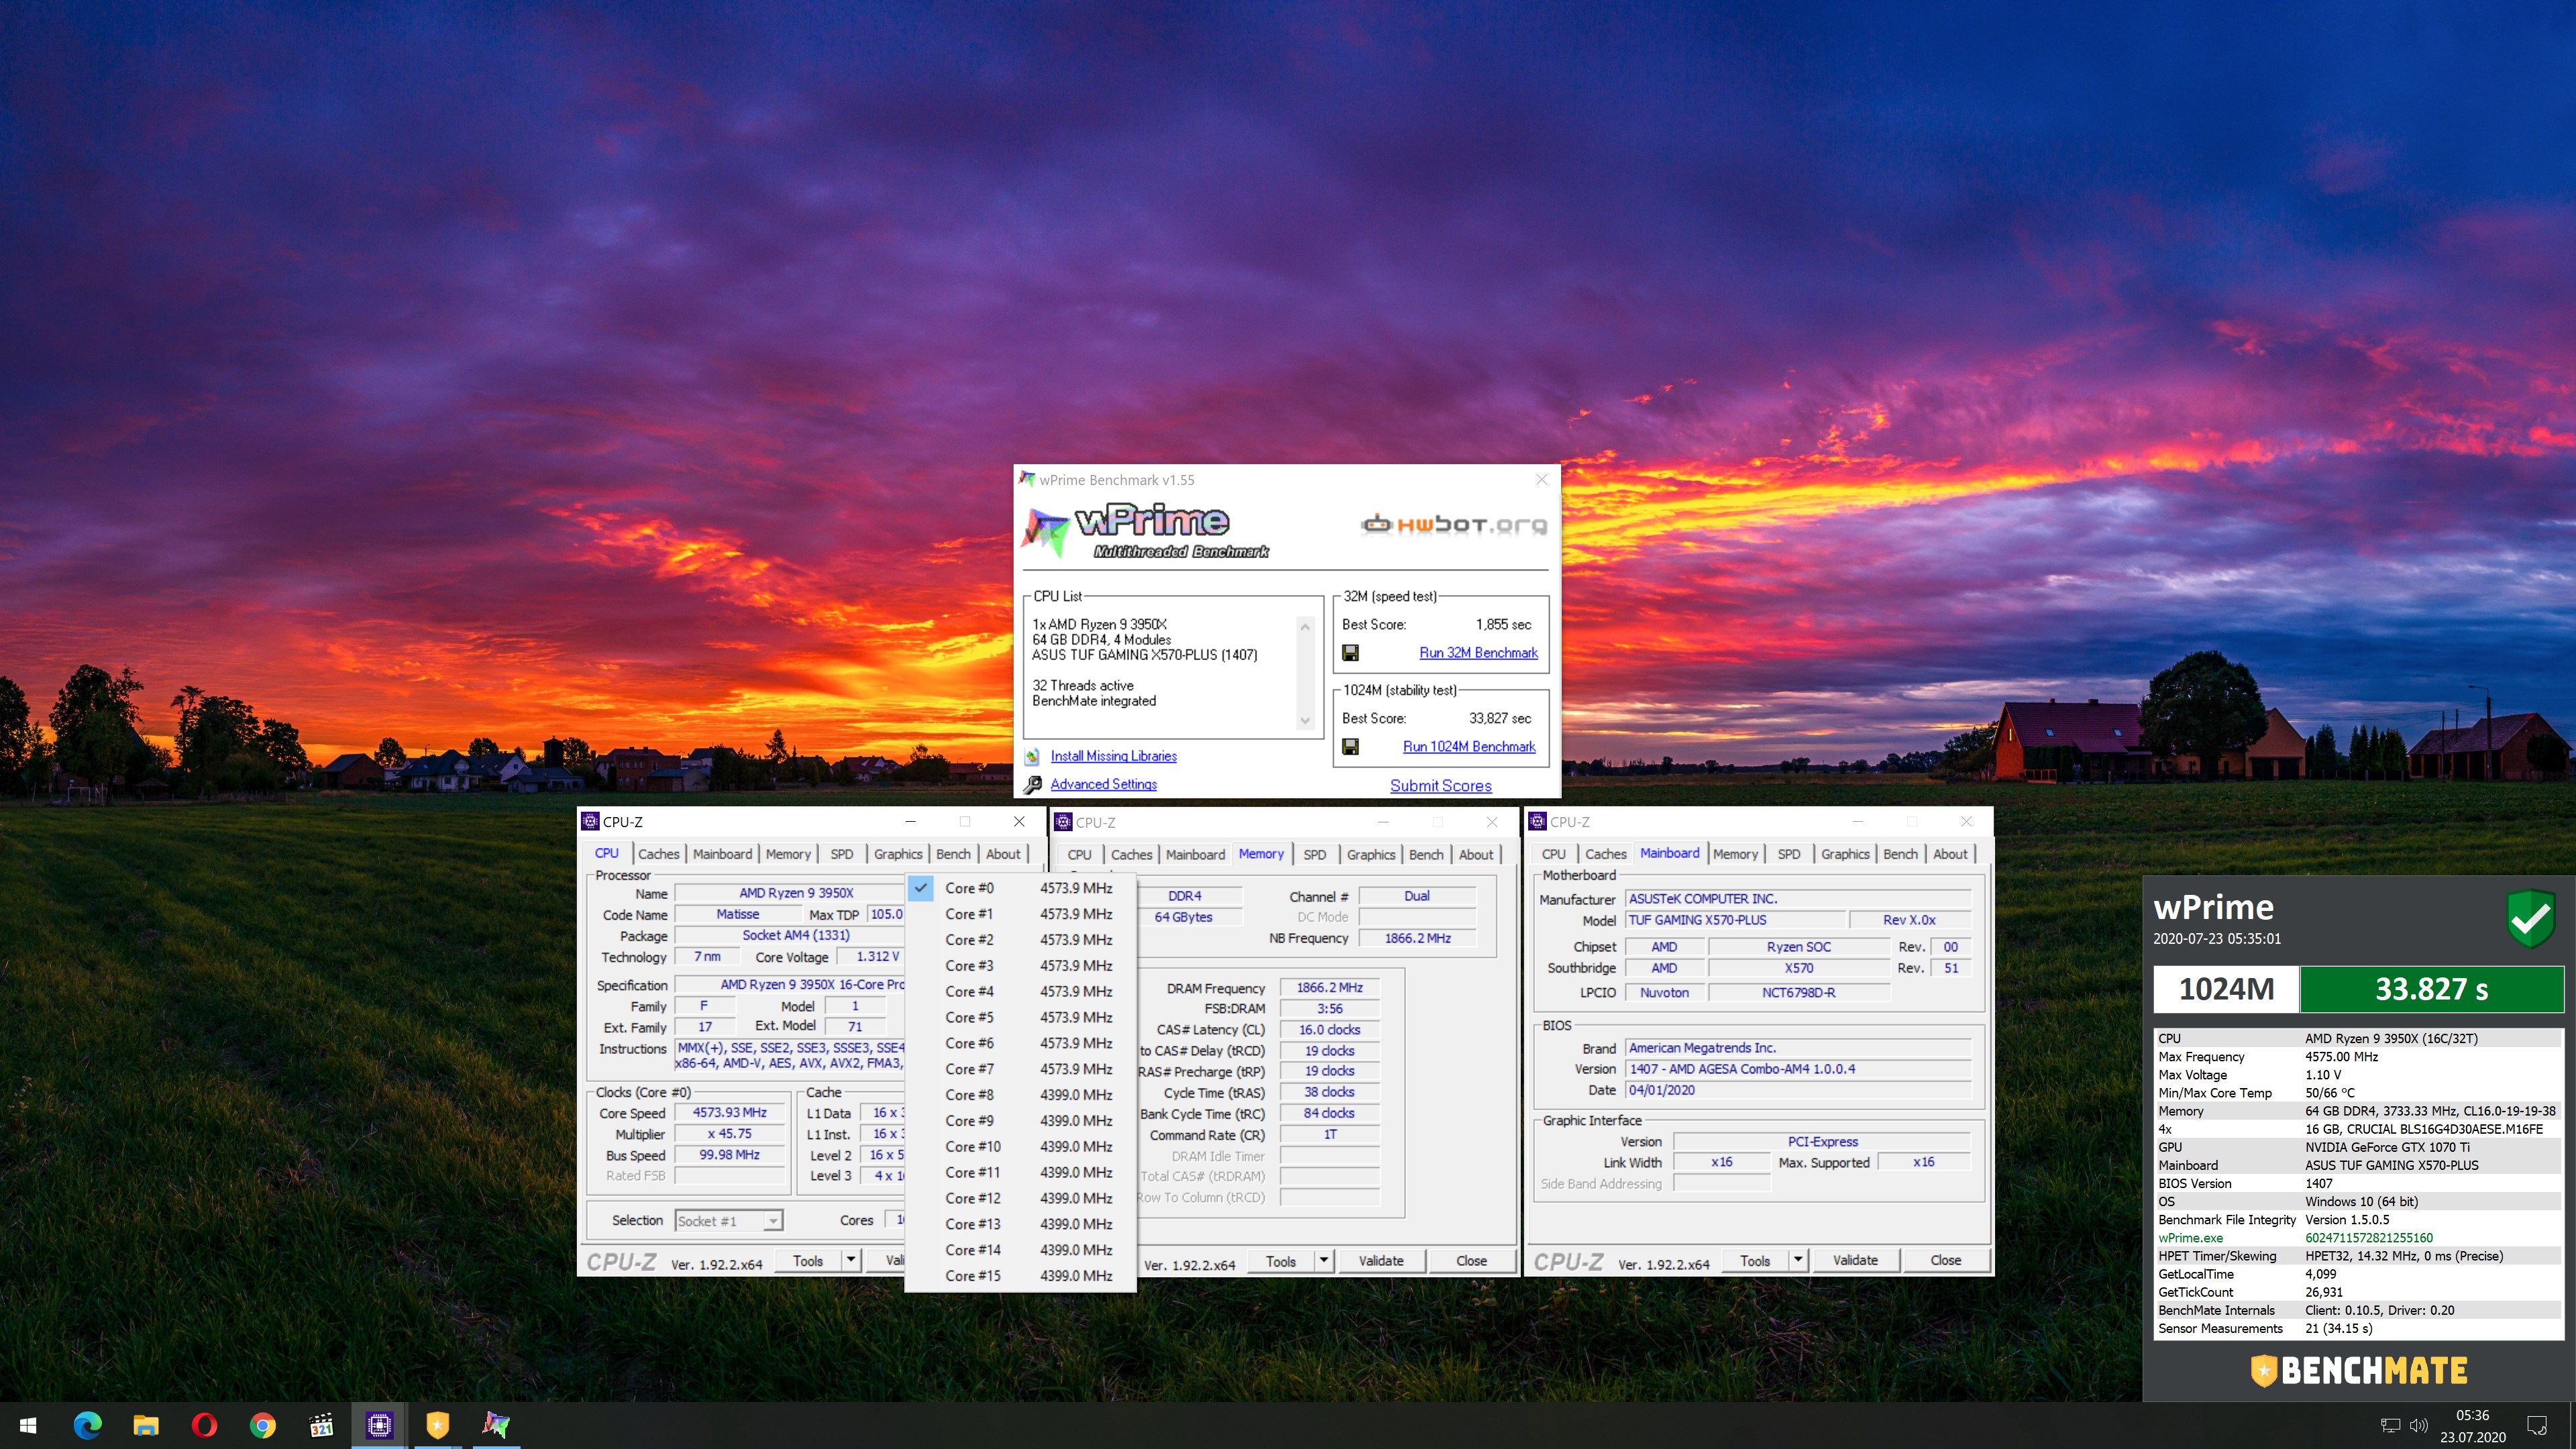The width and height of the screenshot is (2576, 1449).
Task: Expand Tools dropdown arrow in first CPU-Z
Action: point(851,1260)
